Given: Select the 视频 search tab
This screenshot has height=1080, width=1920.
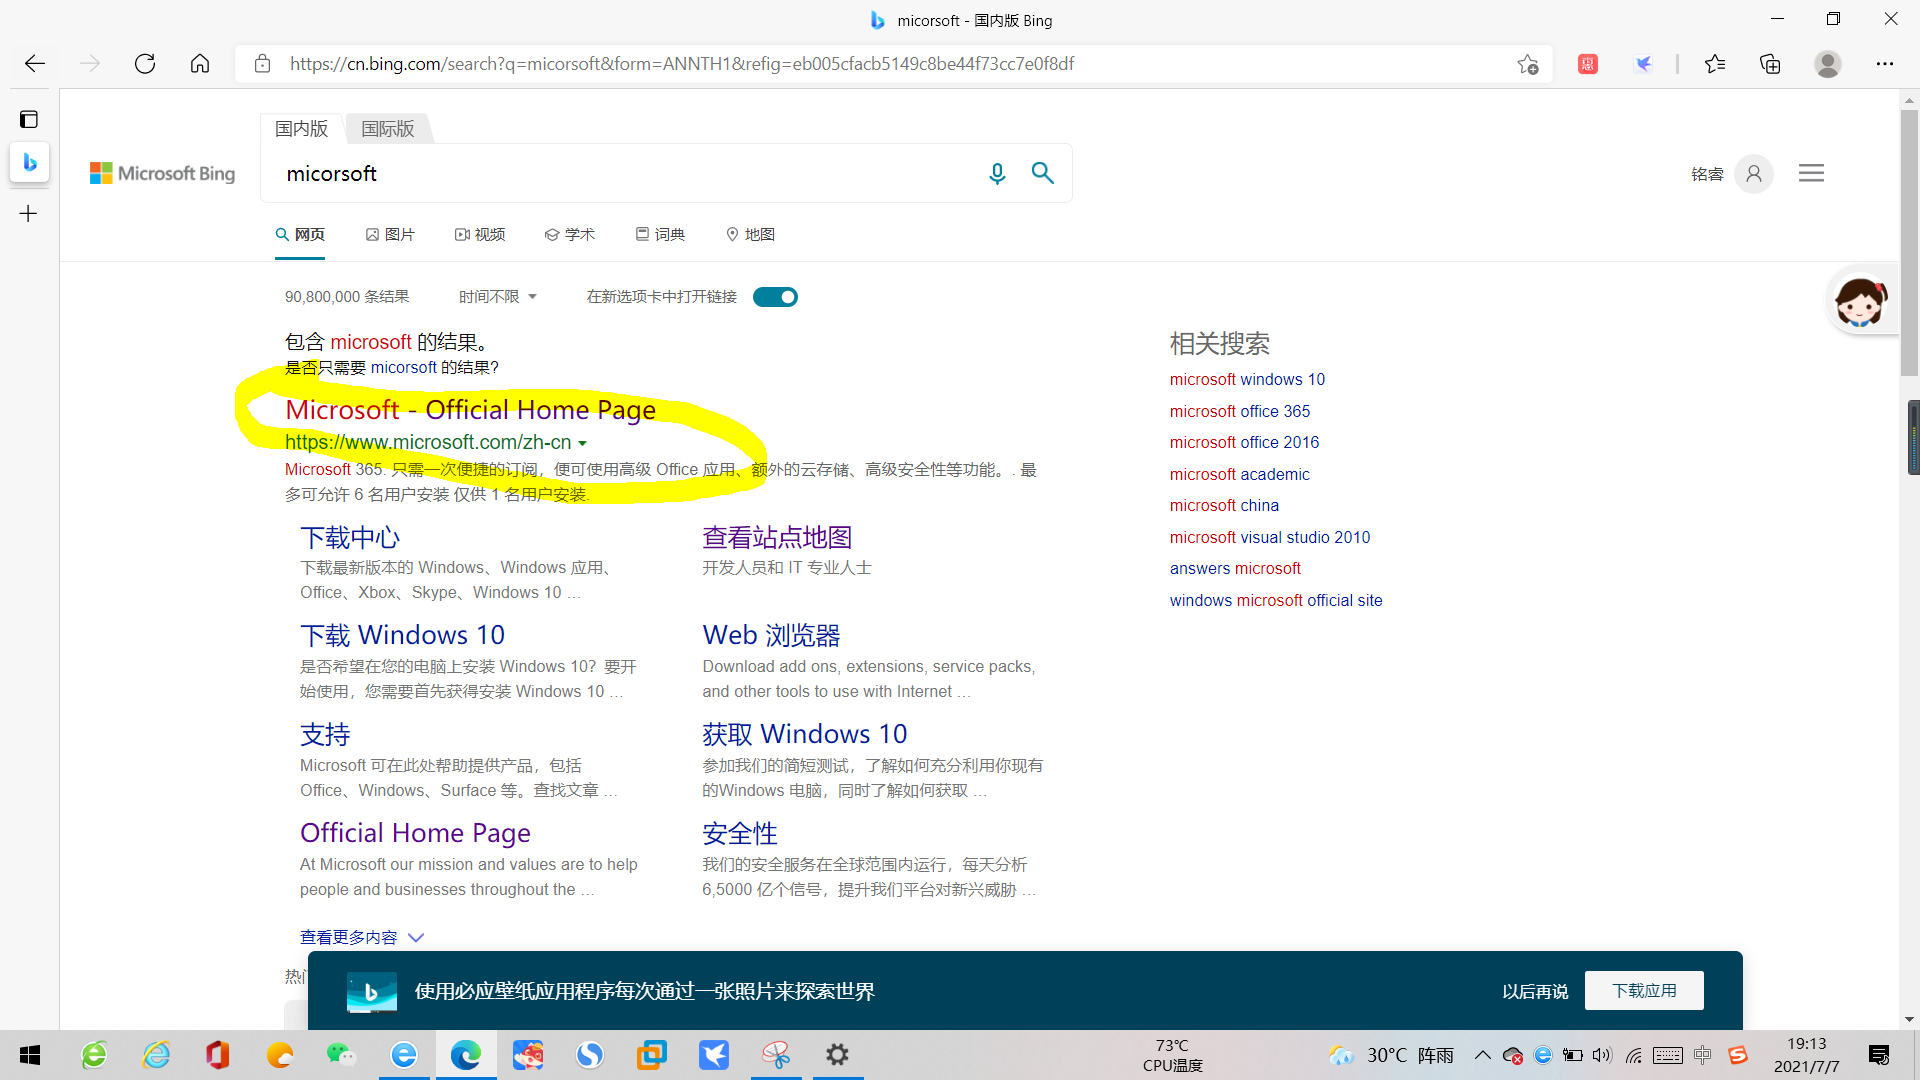Looking at the screenshot, I should pos(480,234).
